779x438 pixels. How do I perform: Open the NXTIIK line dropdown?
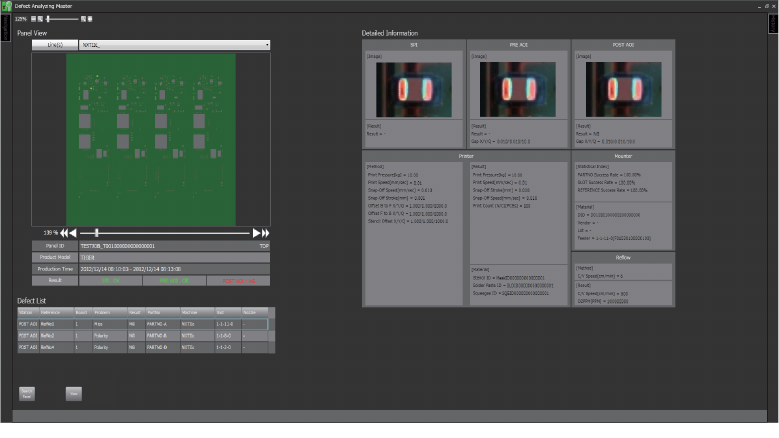[x=174, y=45]
